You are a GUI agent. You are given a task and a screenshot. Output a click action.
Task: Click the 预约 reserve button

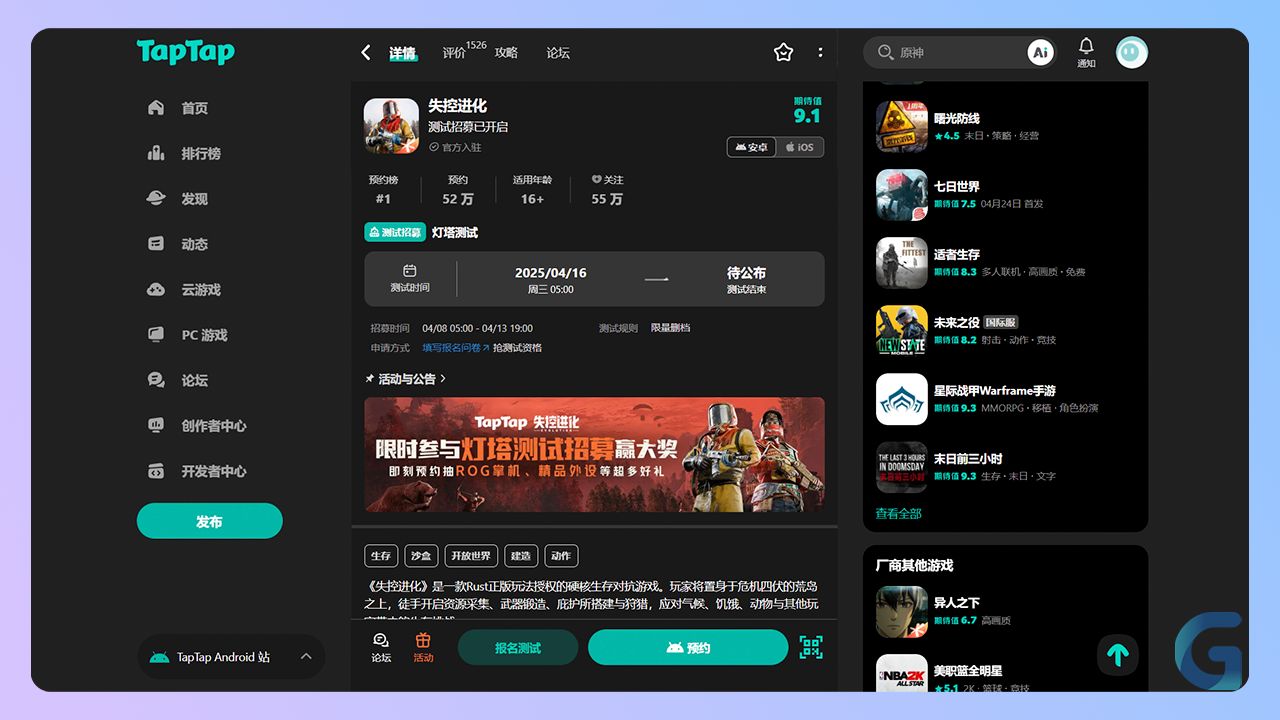click(688, 647)
